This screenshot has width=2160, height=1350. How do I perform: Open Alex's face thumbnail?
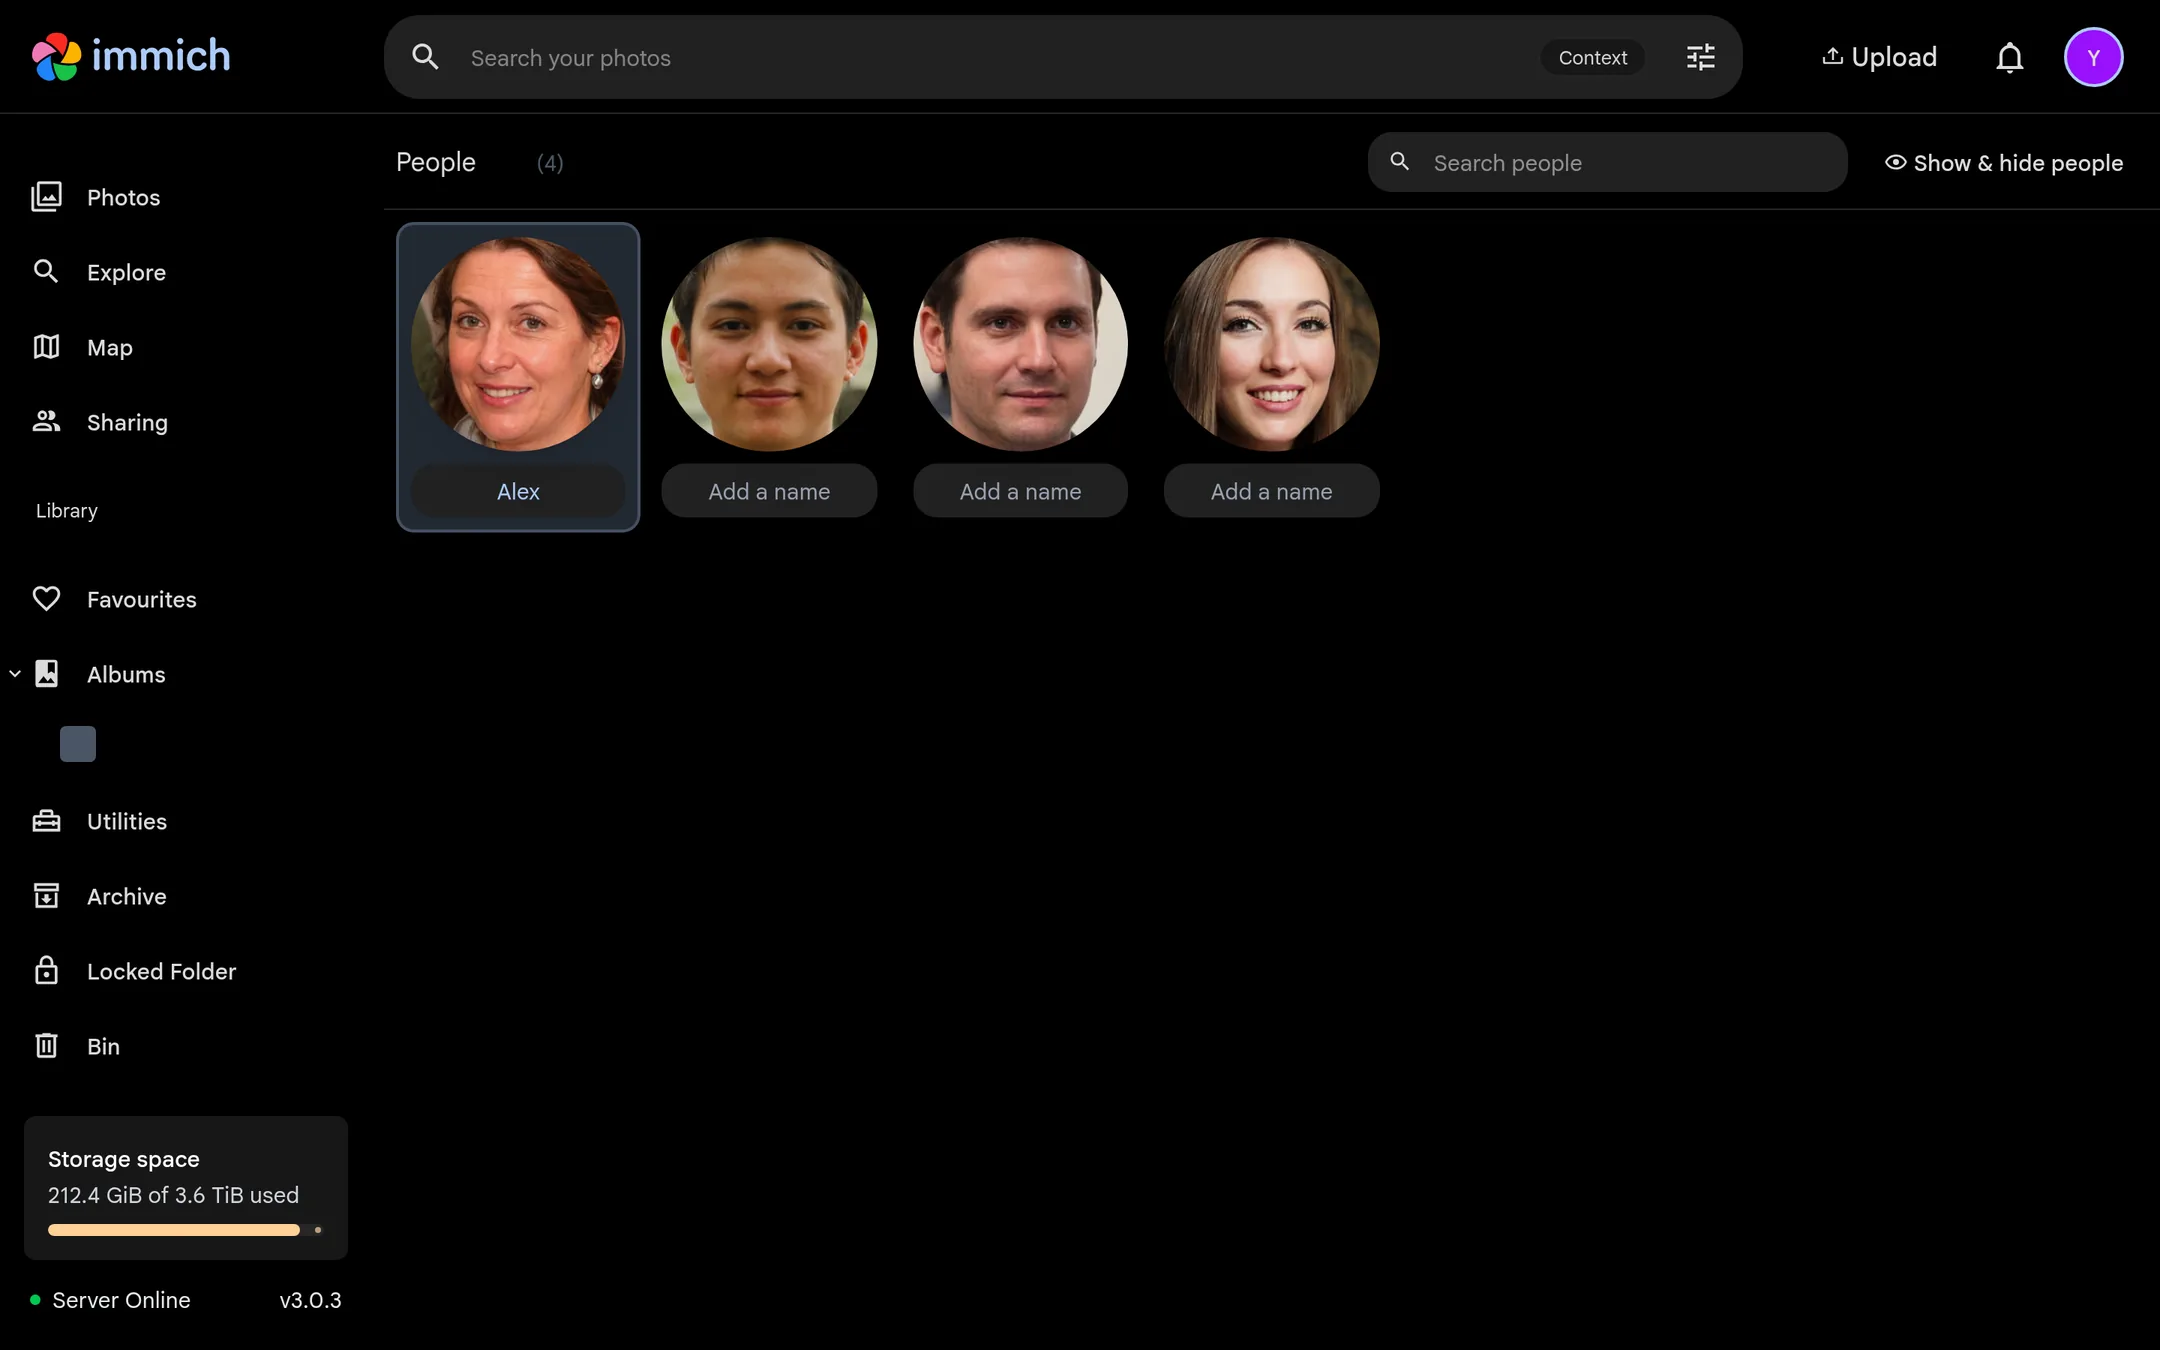click(518, 344)
